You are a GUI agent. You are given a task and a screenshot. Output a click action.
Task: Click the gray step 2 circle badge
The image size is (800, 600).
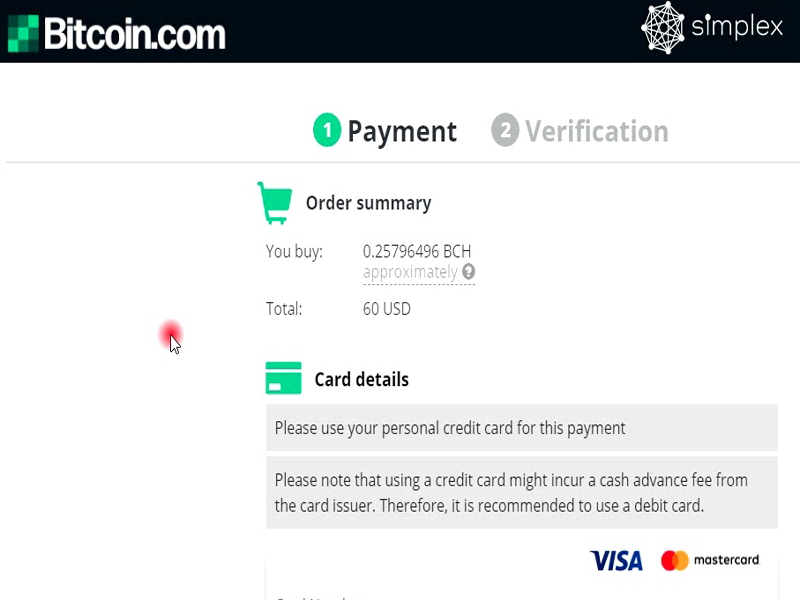tap(505, 131)
